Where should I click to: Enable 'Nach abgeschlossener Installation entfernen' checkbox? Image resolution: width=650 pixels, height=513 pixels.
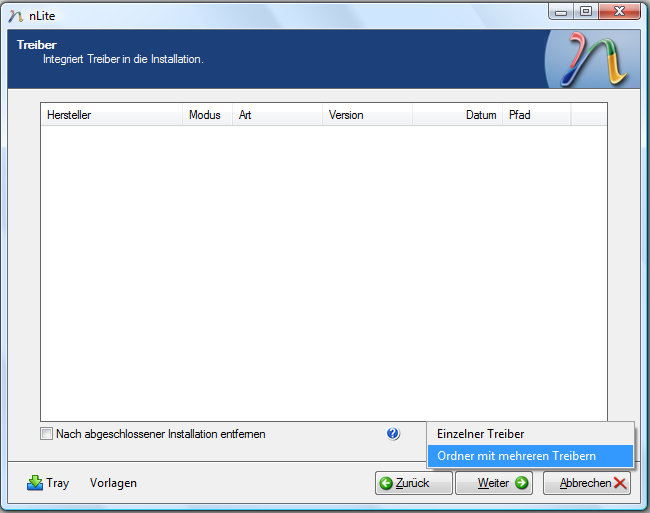[46, 434]
